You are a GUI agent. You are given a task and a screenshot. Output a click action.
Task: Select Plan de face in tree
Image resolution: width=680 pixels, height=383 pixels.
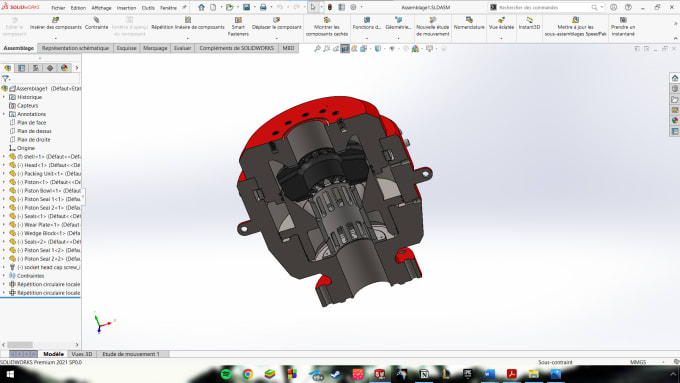(31, 122)
